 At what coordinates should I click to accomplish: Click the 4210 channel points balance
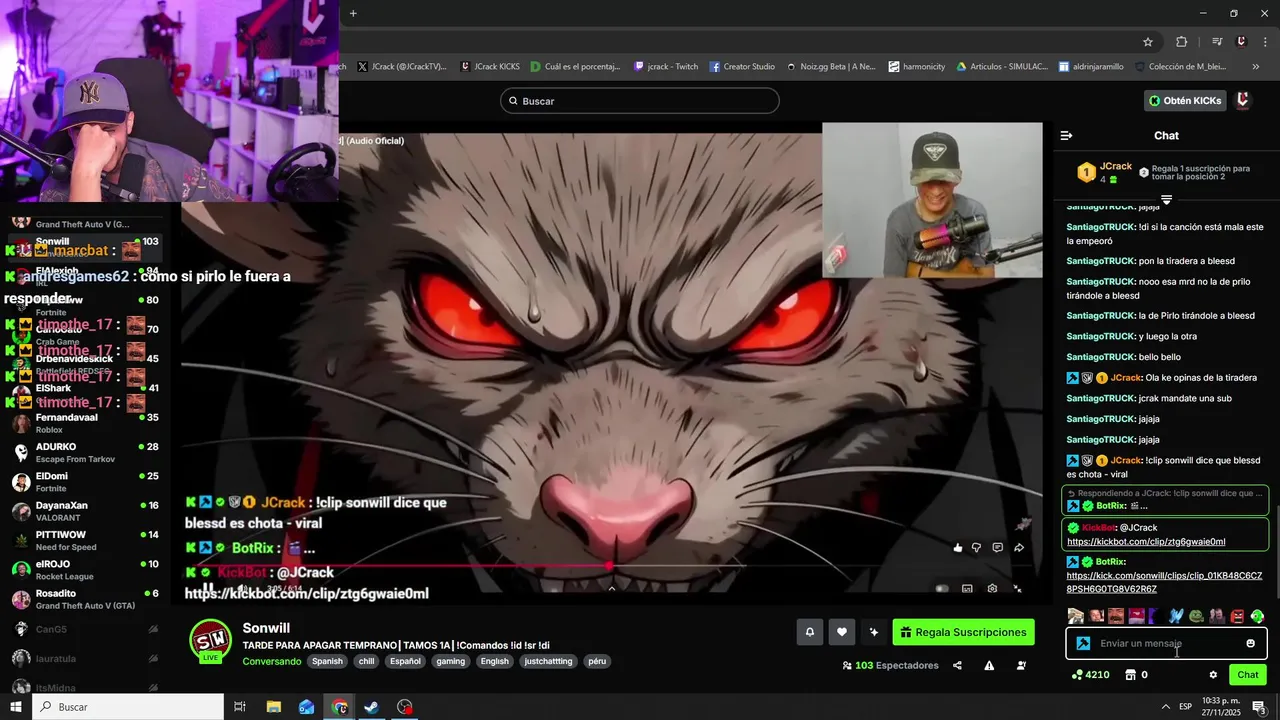coord(1090,675)
